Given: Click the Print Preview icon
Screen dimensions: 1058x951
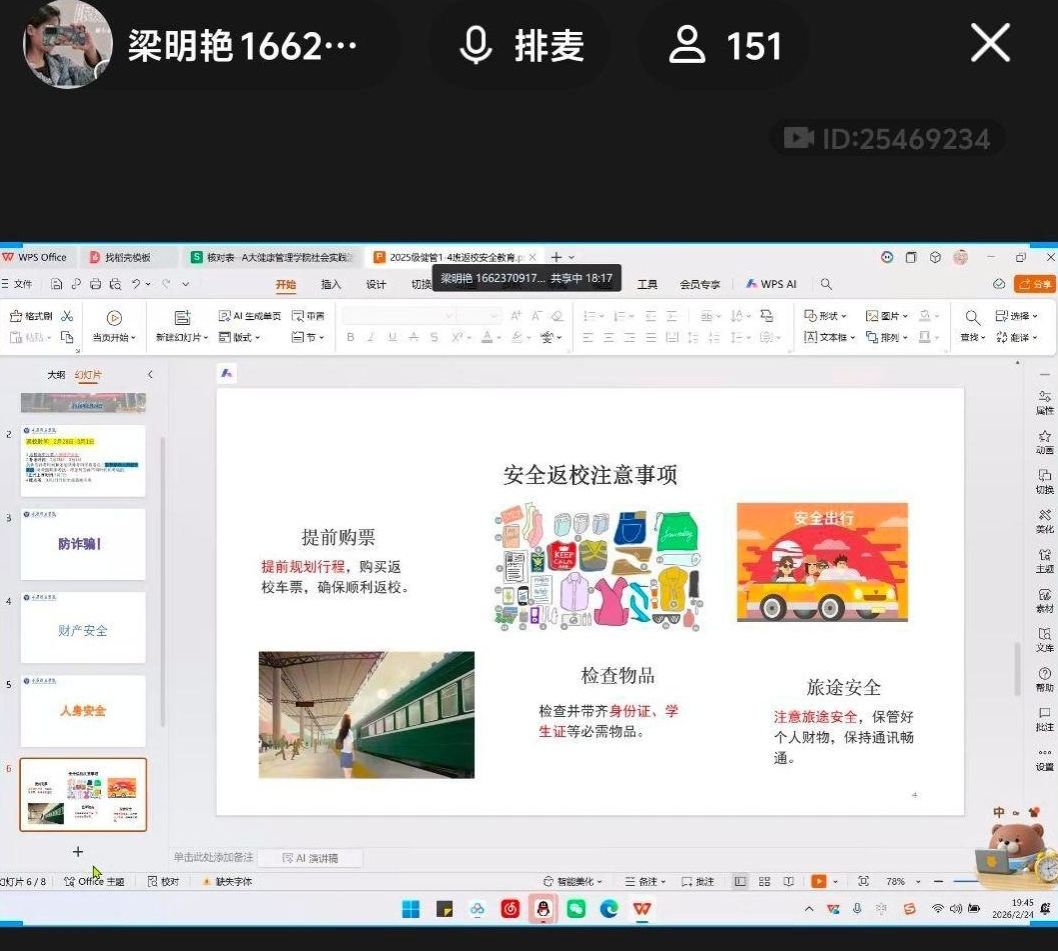Looking at the screenshot, I should click(x=115, y=284).
